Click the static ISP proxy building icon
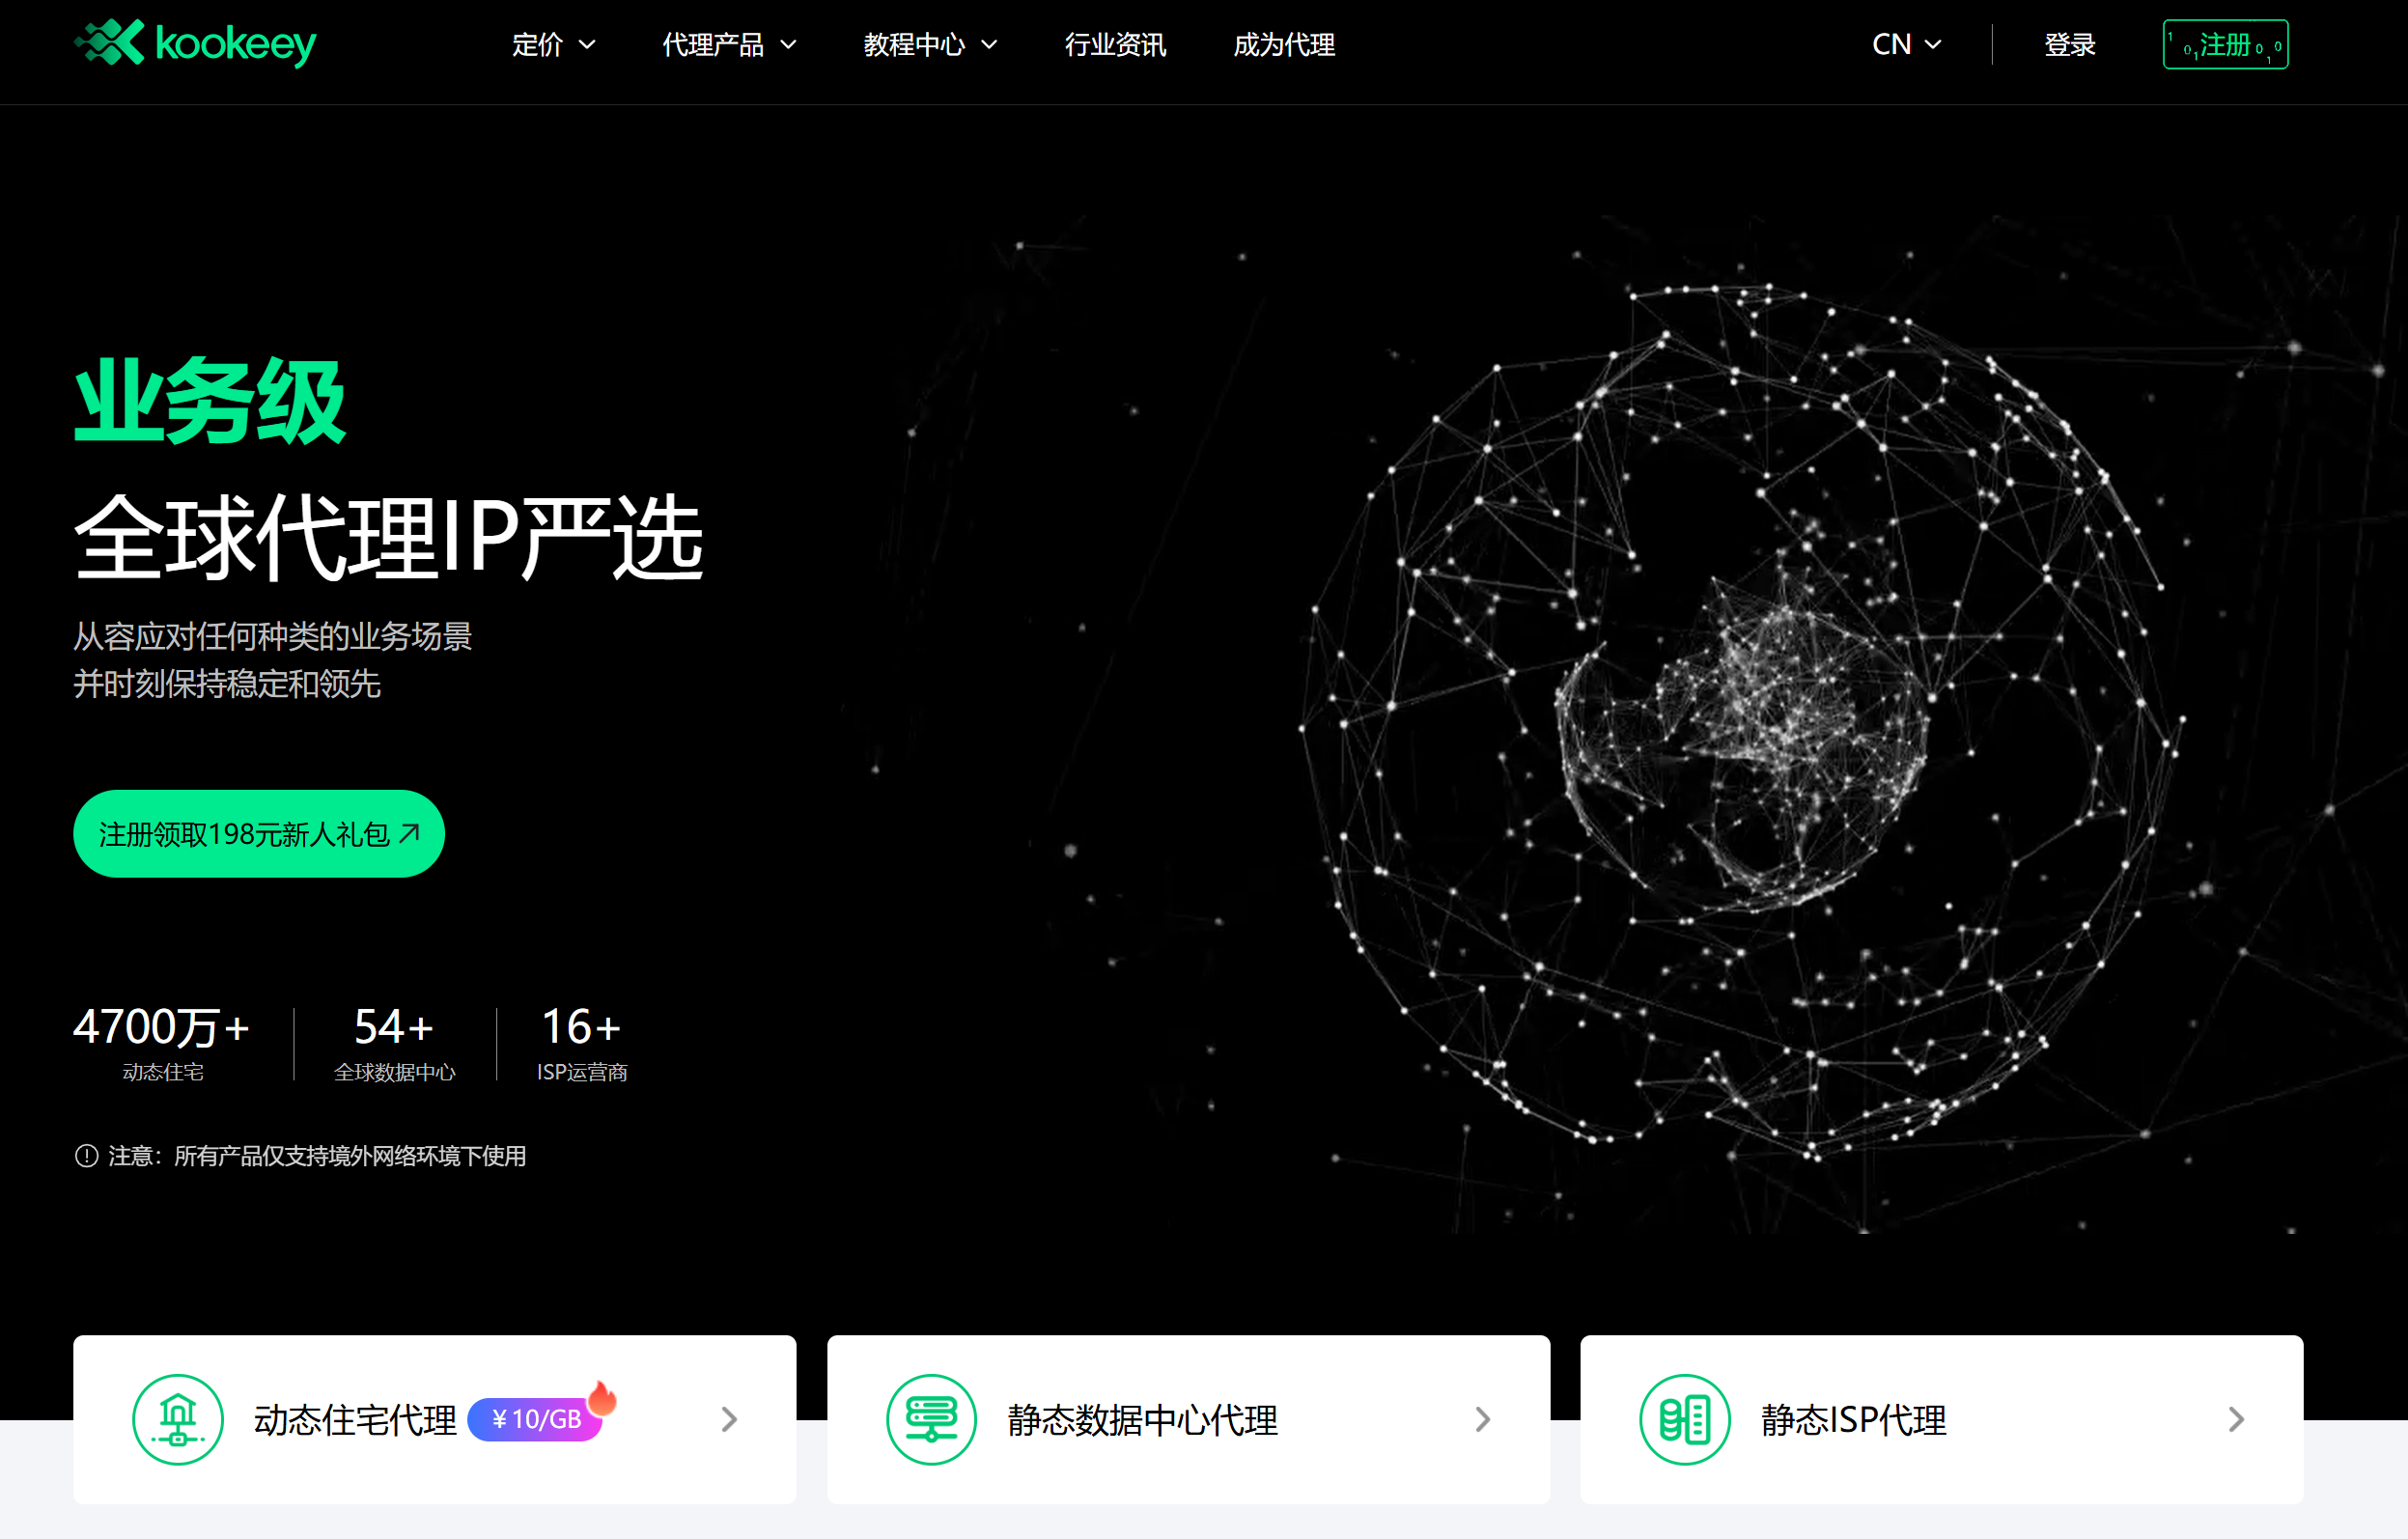Screen dimensions: 2408x1539 [x=1685, y=1419]
